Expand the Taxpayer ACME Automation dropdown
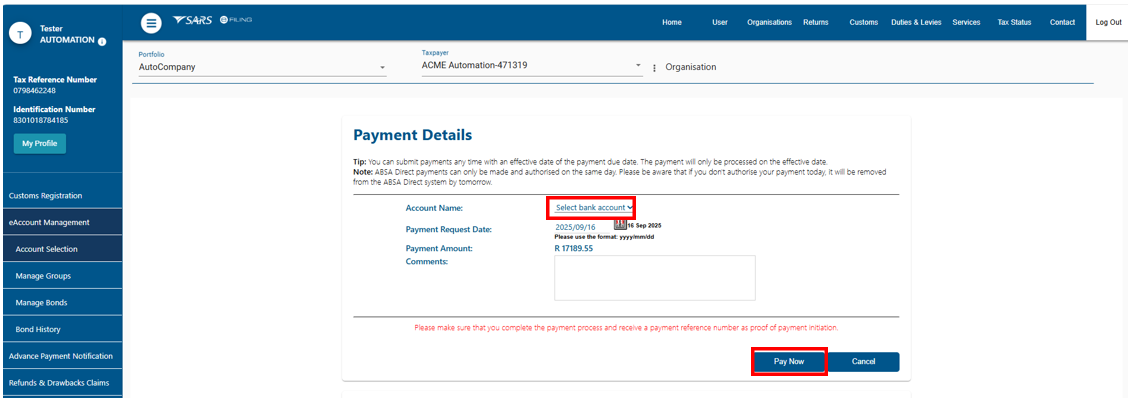 point(639,67)
